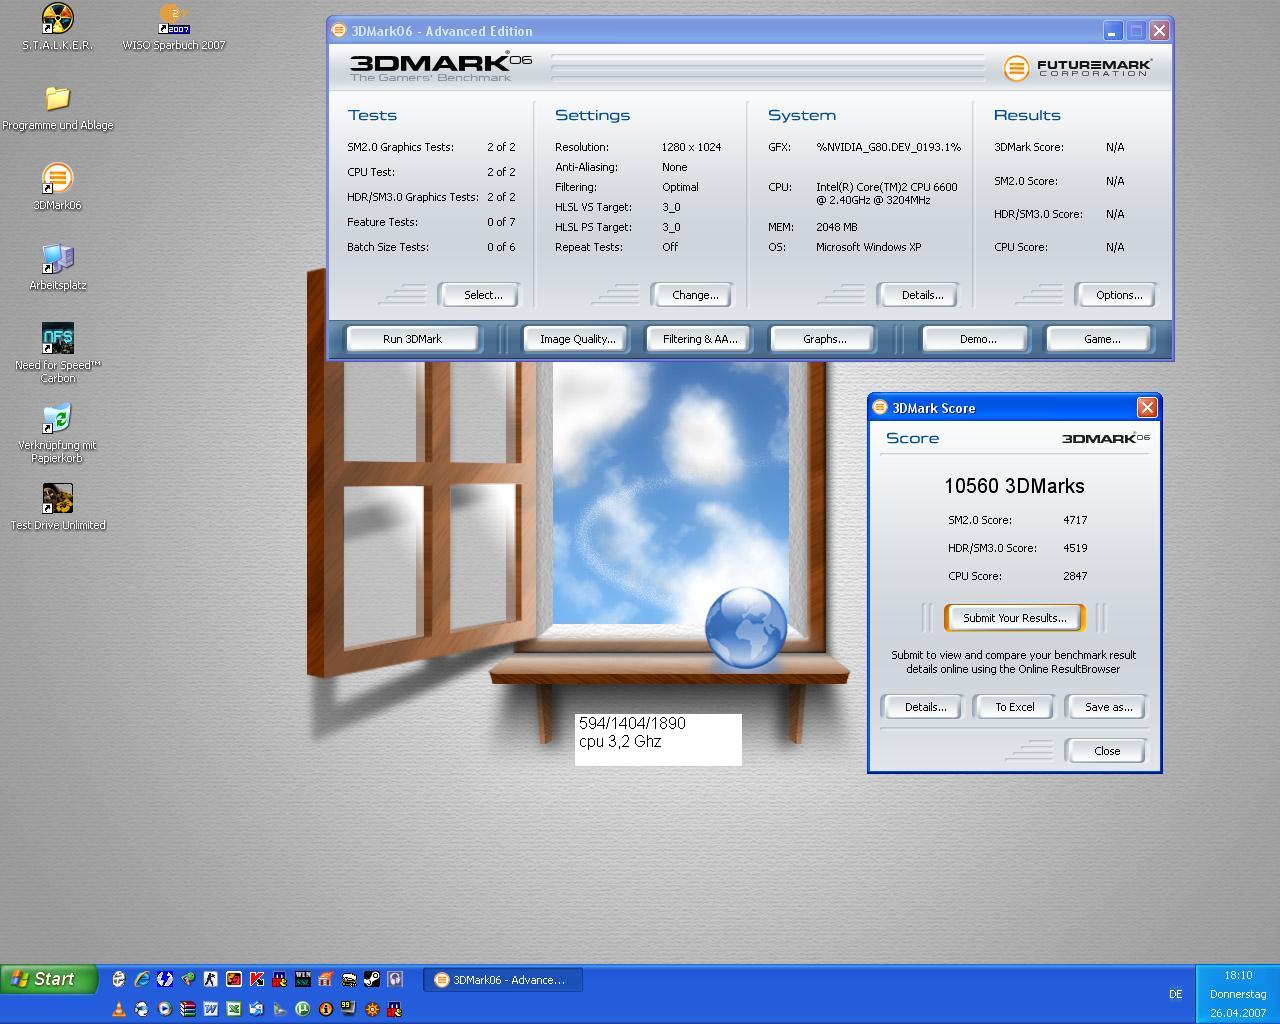
Task: Click CPU Score value 2847
Action: (x=1075, y=576)
